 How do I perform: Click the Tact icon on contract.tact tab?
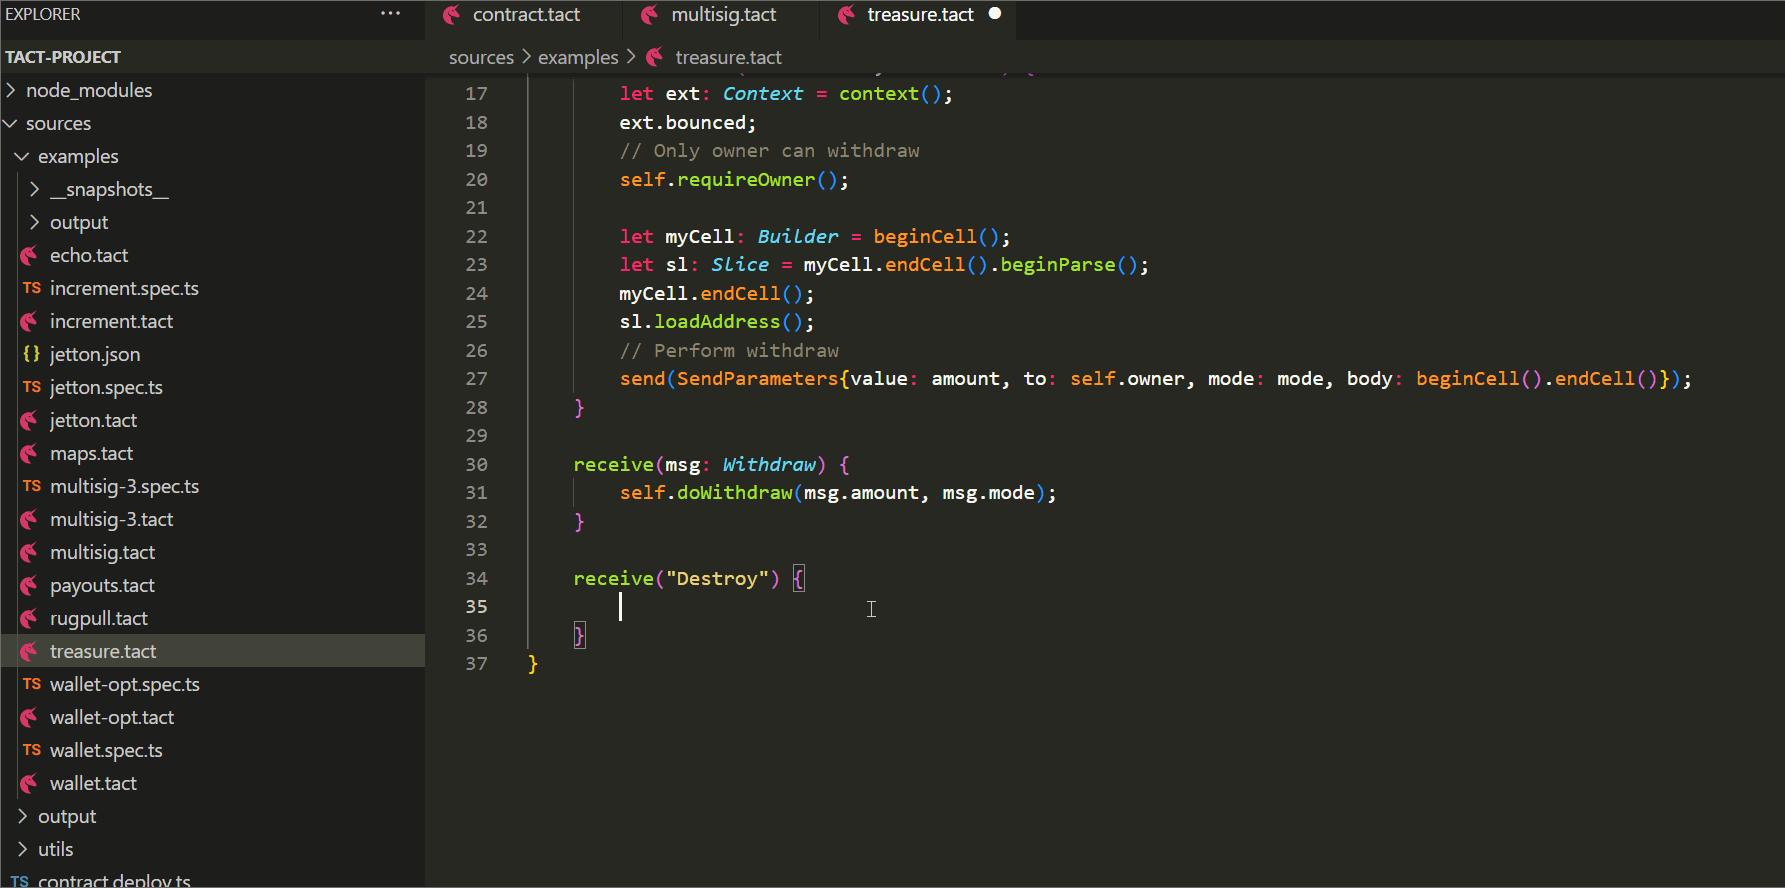click(452, 14)
